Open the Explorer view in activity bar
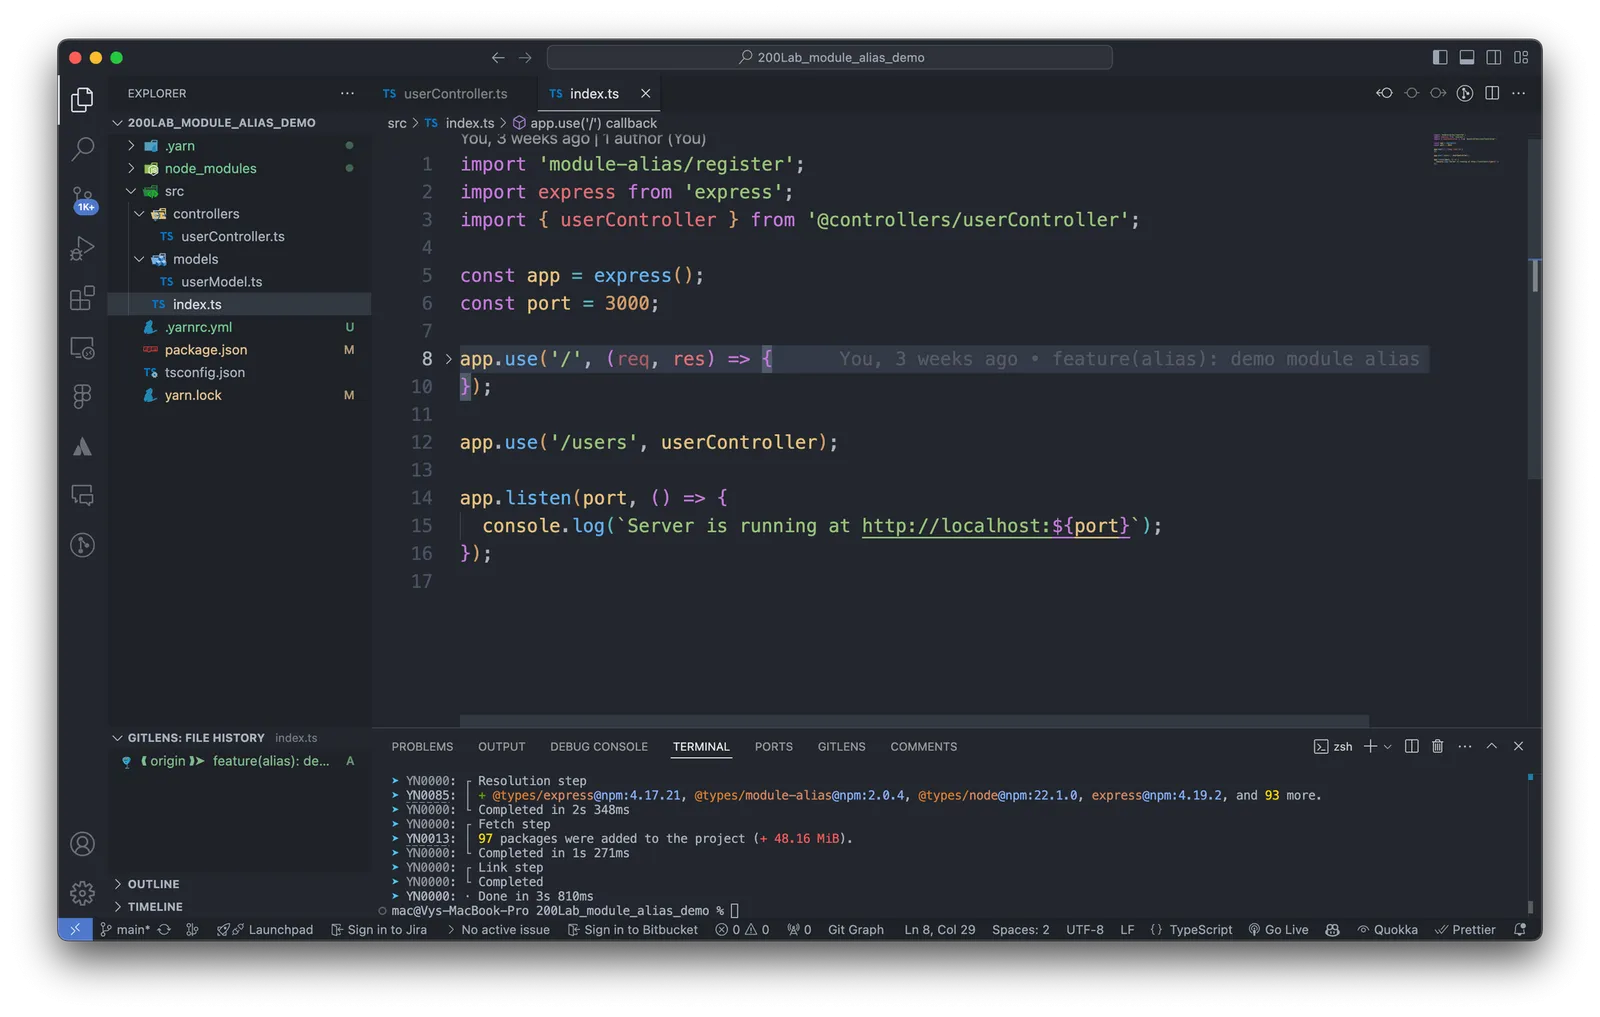 point(82,99)
